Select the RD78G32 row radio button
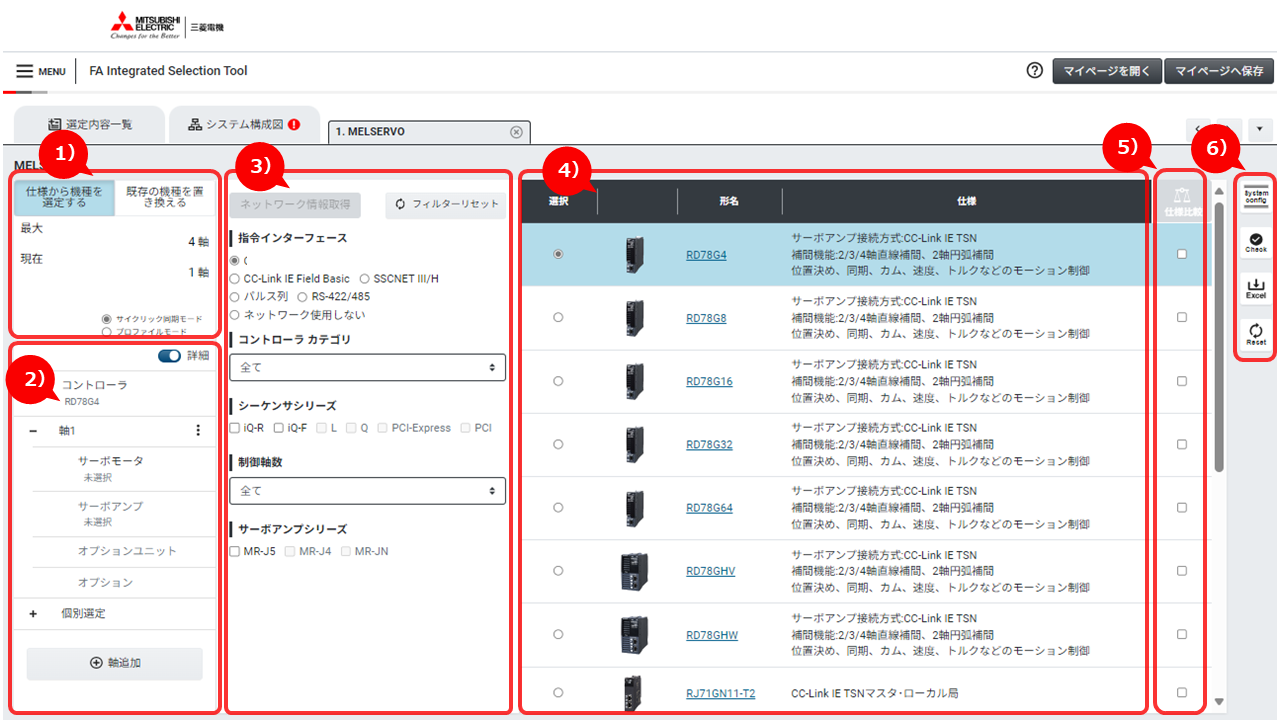This screenshot has height=720, width=1280. 558,444
